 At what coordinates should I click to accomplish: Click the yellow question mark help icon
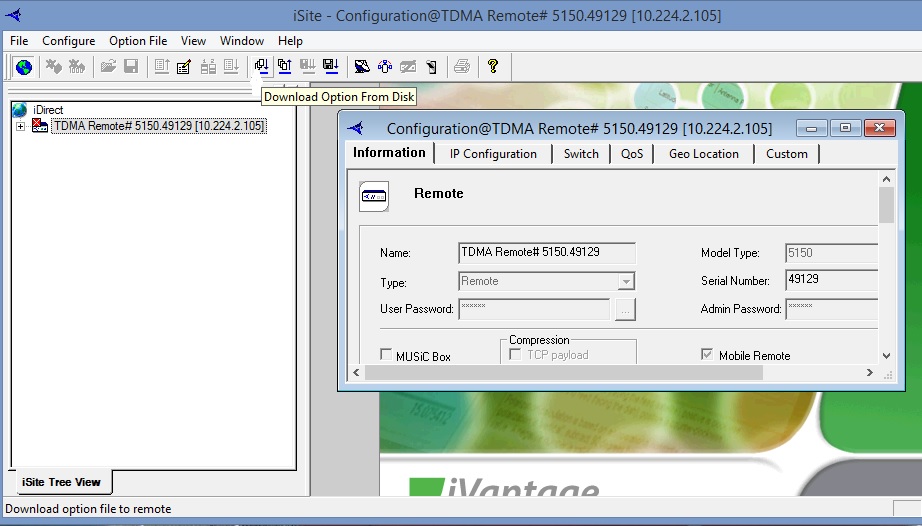click(x=493, y=66)
